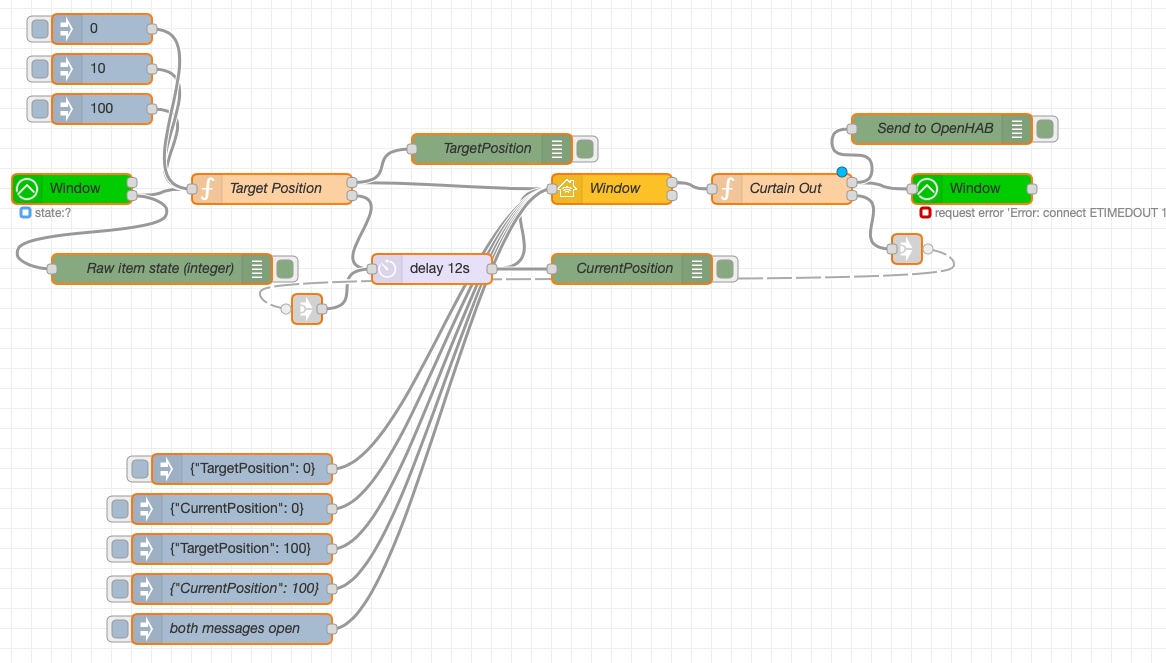Click openHAB icon on right green Window node
The height and width of the screenshot is (663, 1166).
[927, 189]
